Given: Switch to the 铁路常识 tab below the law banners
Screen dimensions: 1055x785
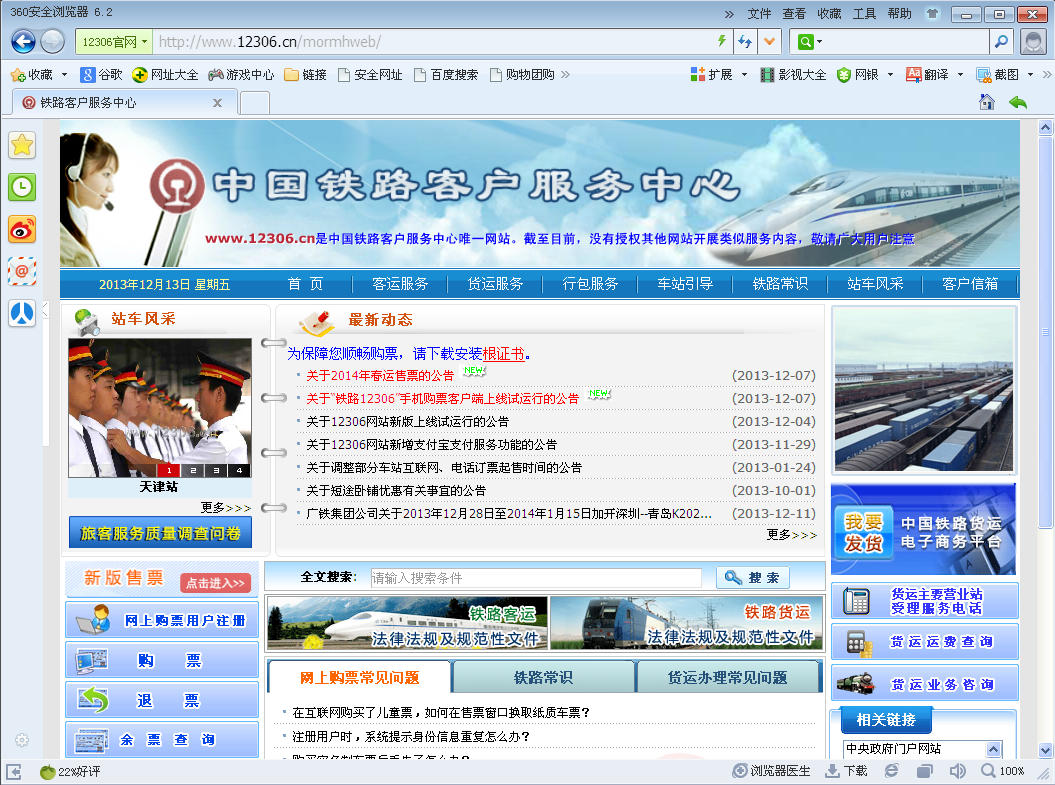Looking at the screenshot, I should tap(543, 677).
